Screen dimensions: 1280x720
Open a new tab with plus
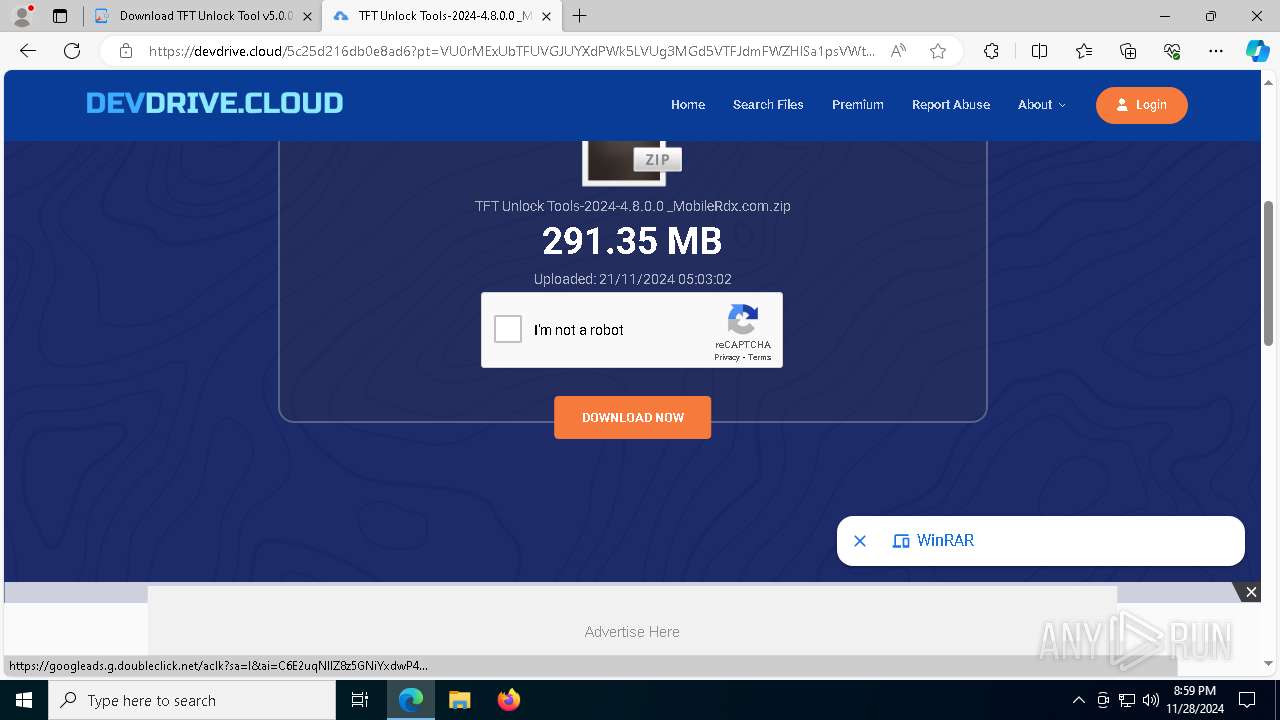point(580,16)
